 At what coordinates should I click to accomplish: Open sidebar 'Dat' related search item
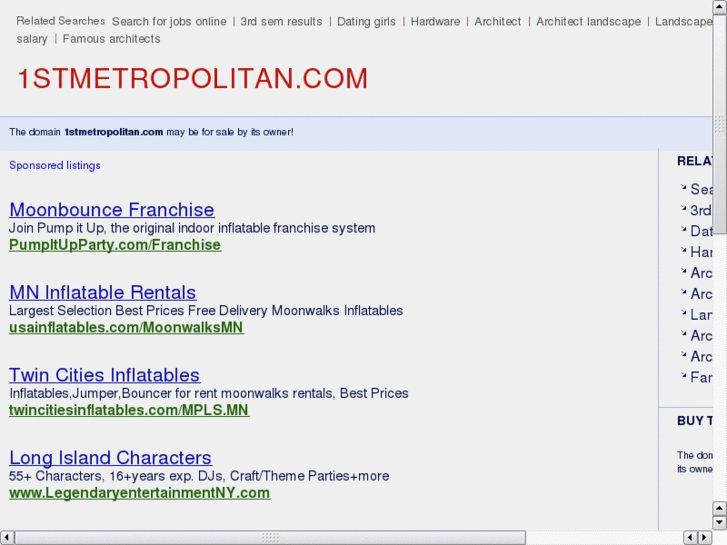[x=701, y=231]
